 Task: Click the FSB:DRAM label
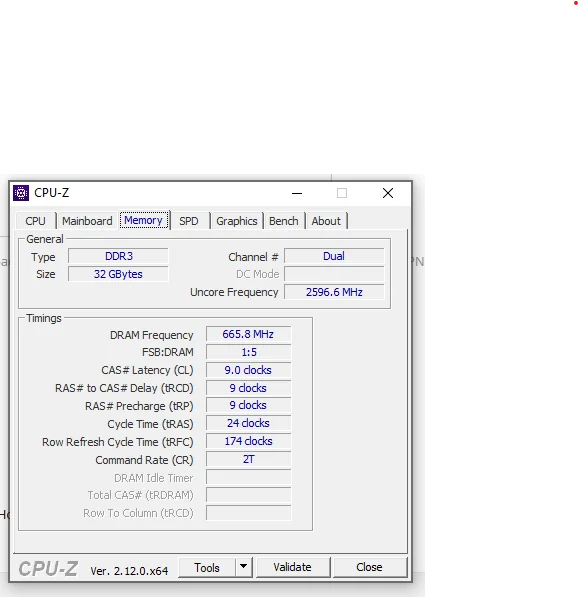[167, 353]
